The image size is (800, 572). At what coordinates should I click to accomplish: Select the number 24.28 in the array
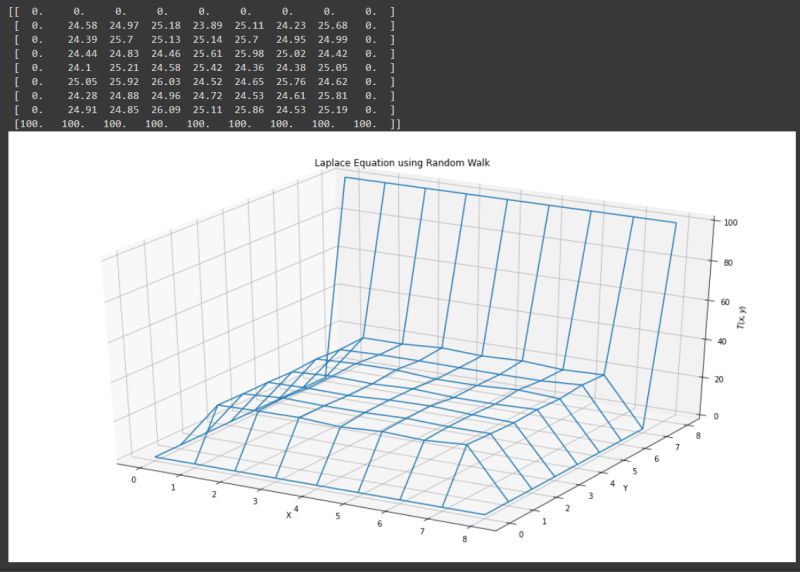tap(82, 95)
